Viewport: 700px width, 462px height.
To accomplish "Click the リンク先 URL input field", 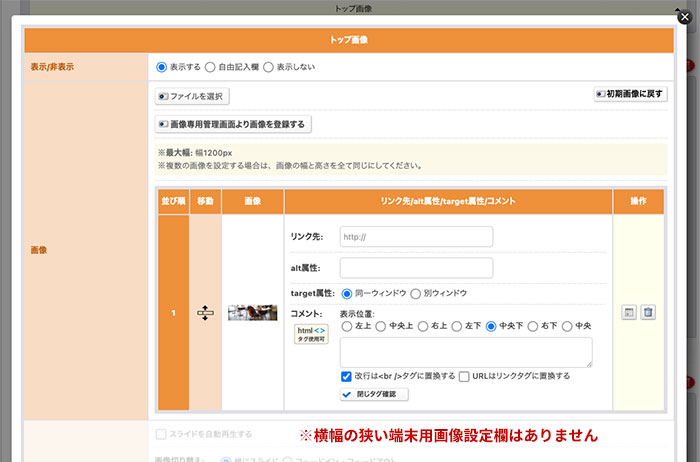I will pos(416,237).
